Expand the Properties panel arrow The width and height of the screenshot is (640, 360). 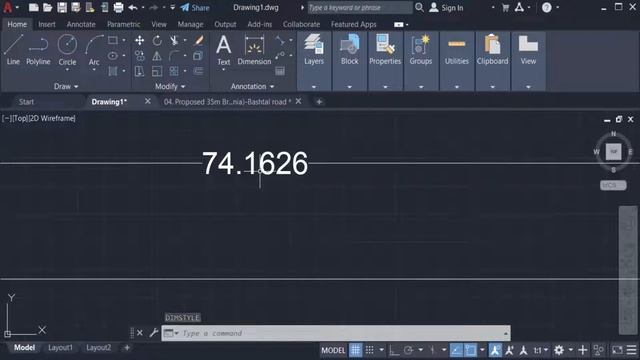(x=385, y=87)
